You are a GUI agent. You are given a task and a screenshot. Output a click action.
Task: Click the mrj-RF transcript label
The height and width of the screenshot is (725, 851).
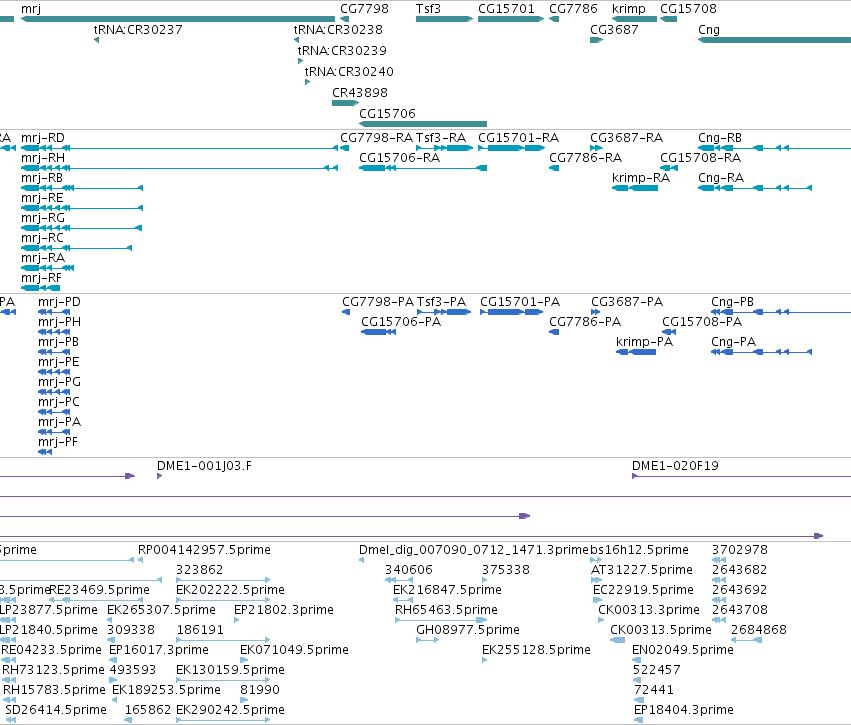point(41,278)
